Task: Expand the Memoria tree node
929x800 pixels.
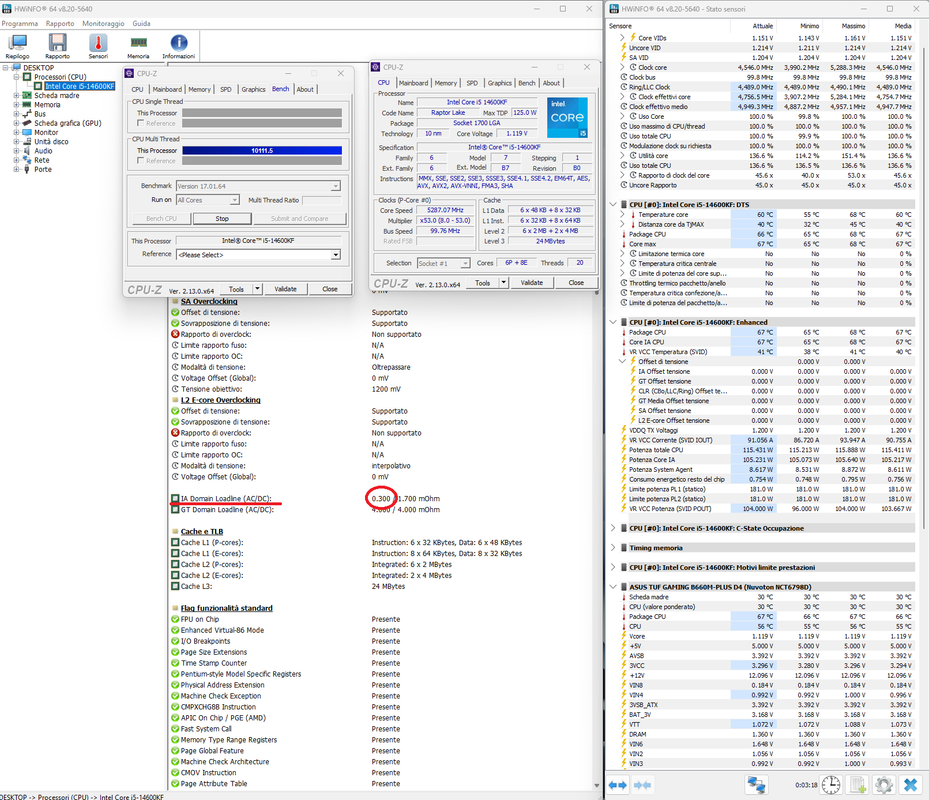Action: point(17,105)
